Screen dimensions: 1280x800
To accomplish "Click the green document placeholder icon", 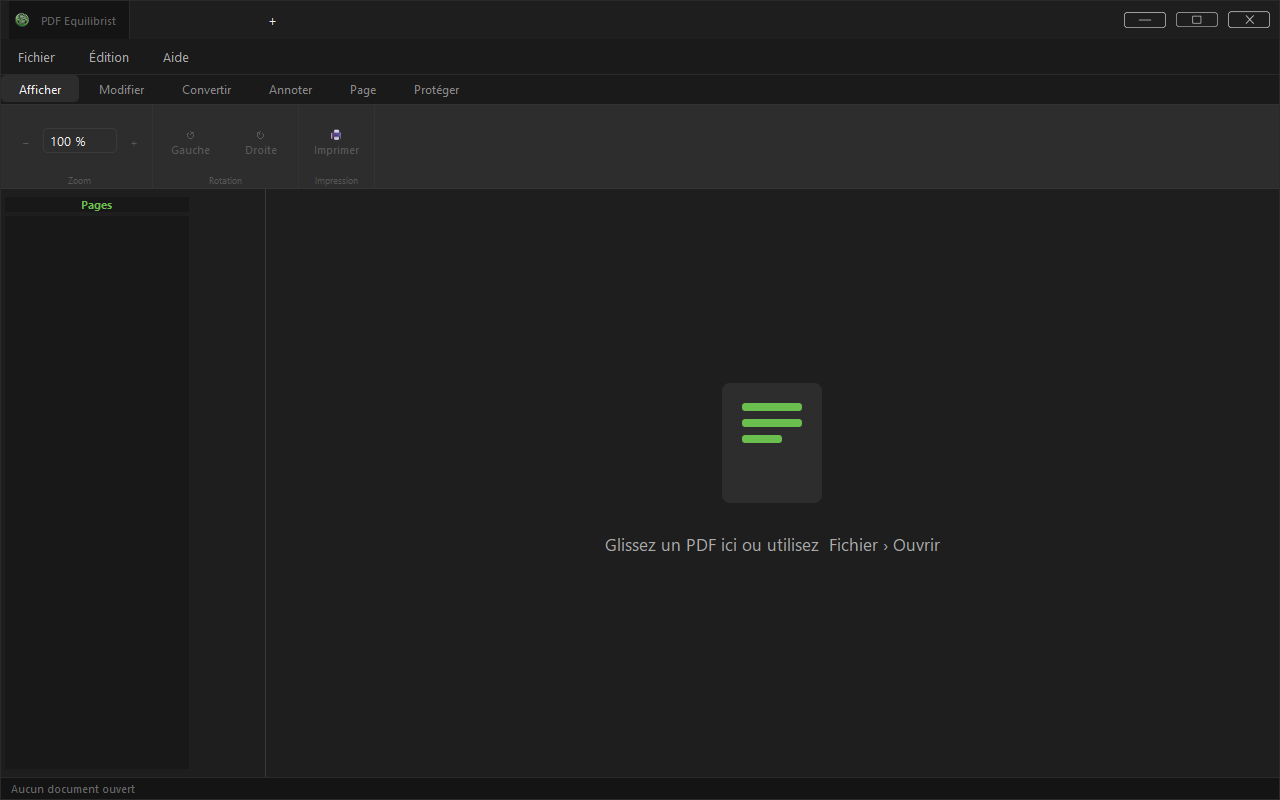I will [x=772, y=443].
